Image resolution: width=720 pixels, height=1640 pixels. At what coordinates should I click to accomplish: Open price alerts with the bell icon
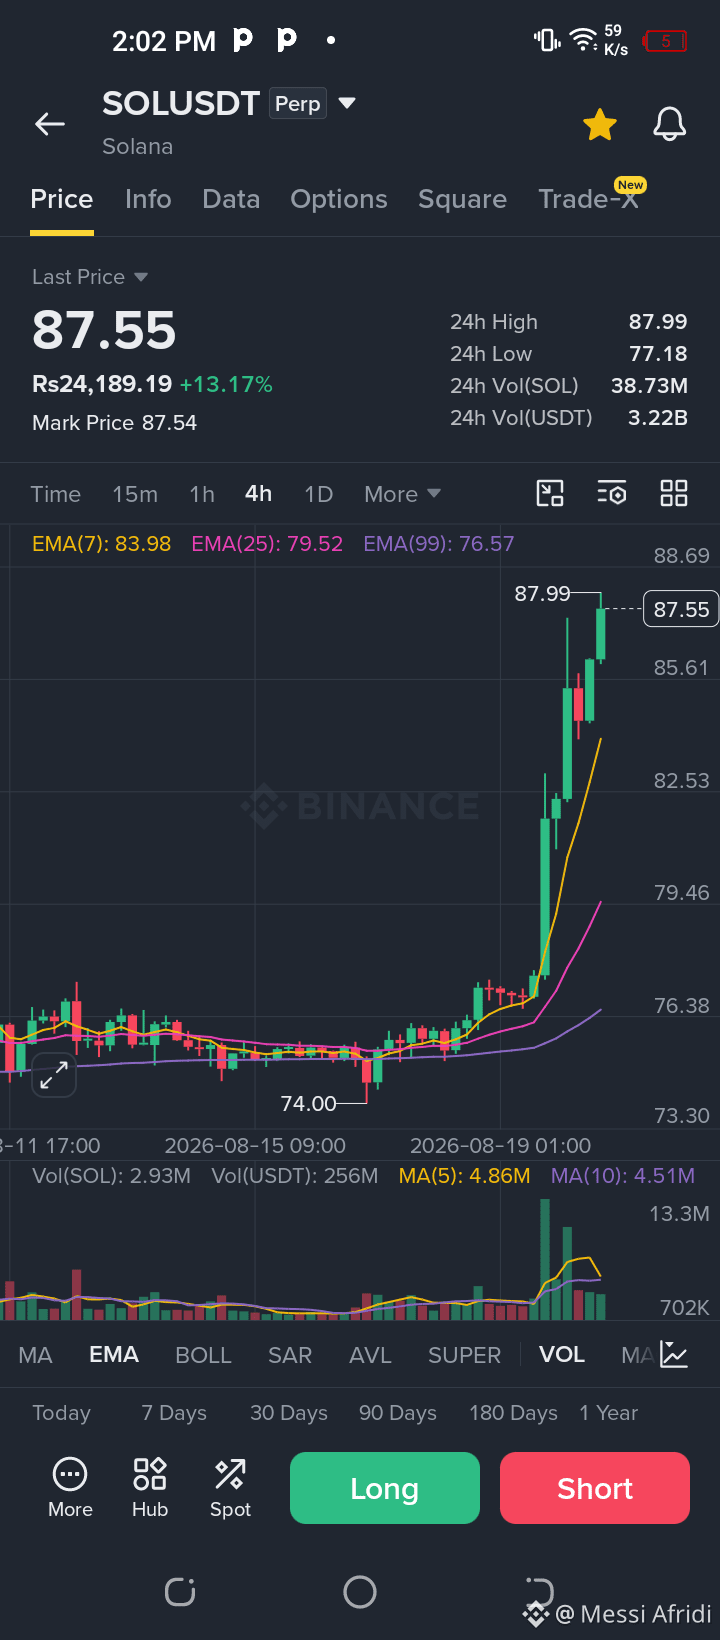click(670, 124)
